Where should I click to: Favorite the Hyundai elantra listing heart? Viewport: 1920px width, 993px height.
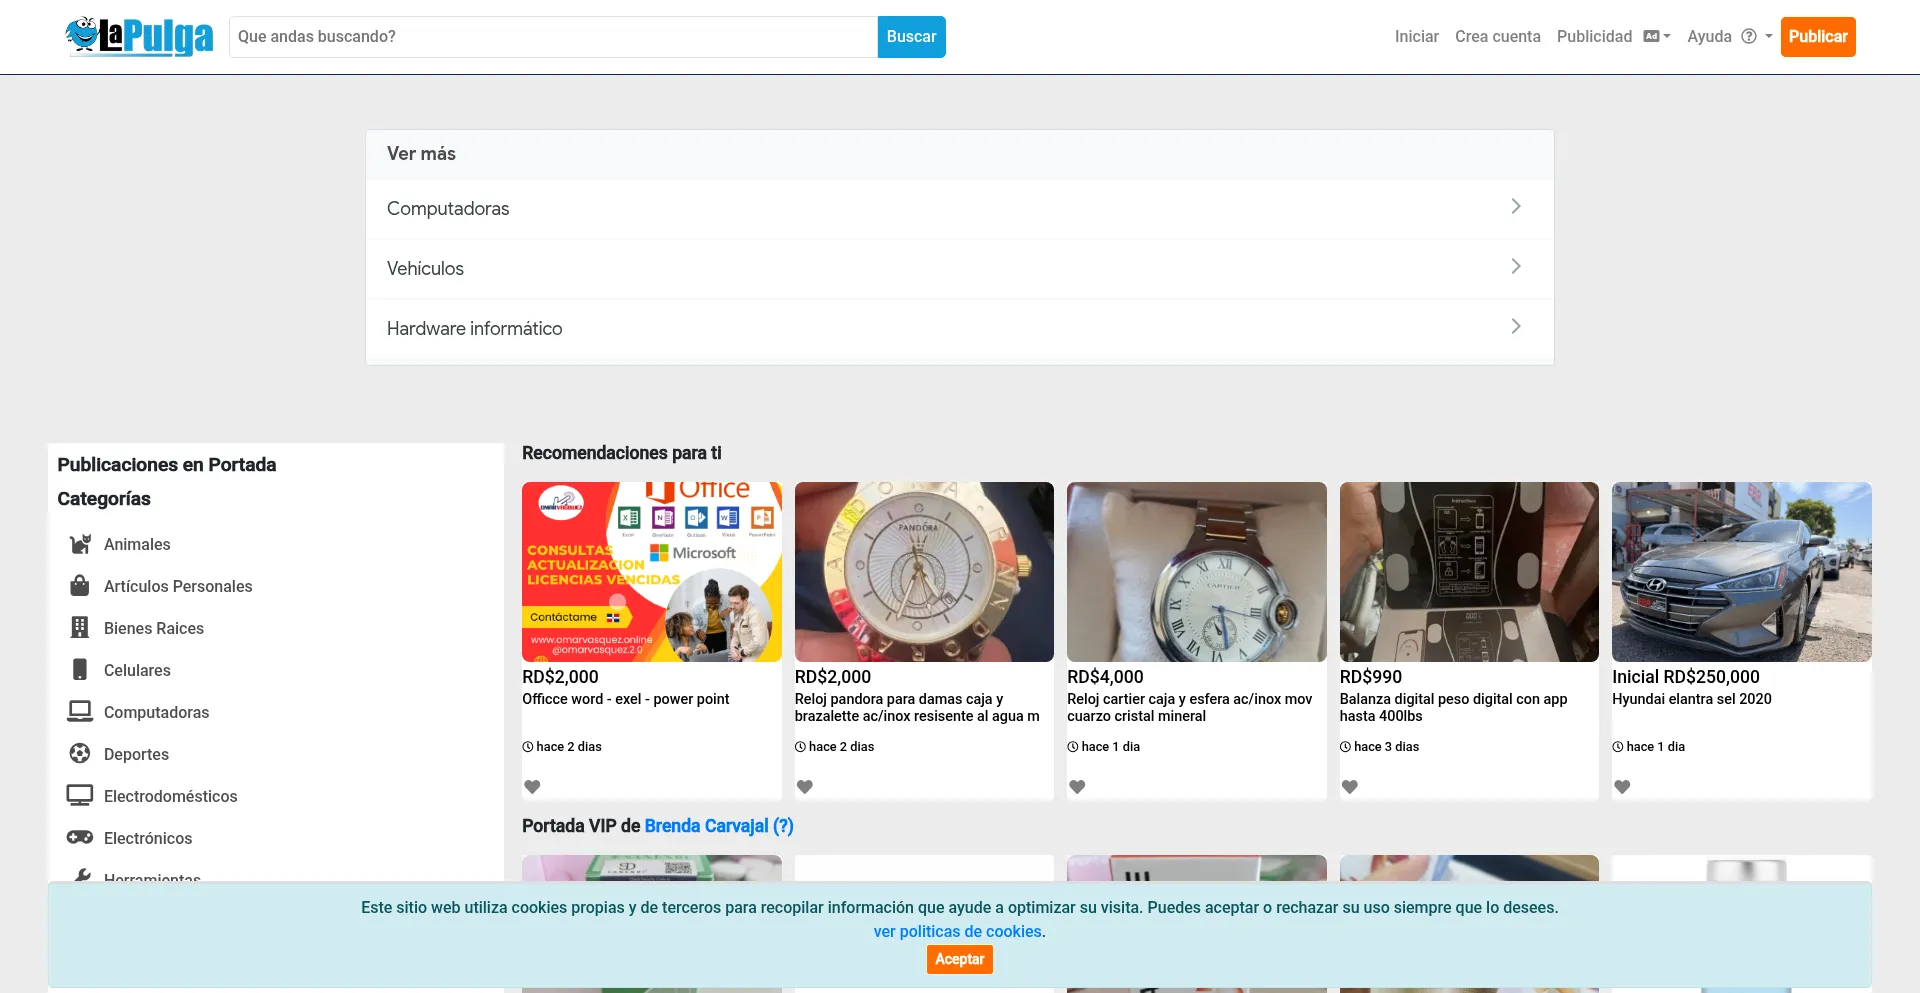[1622, 787]
